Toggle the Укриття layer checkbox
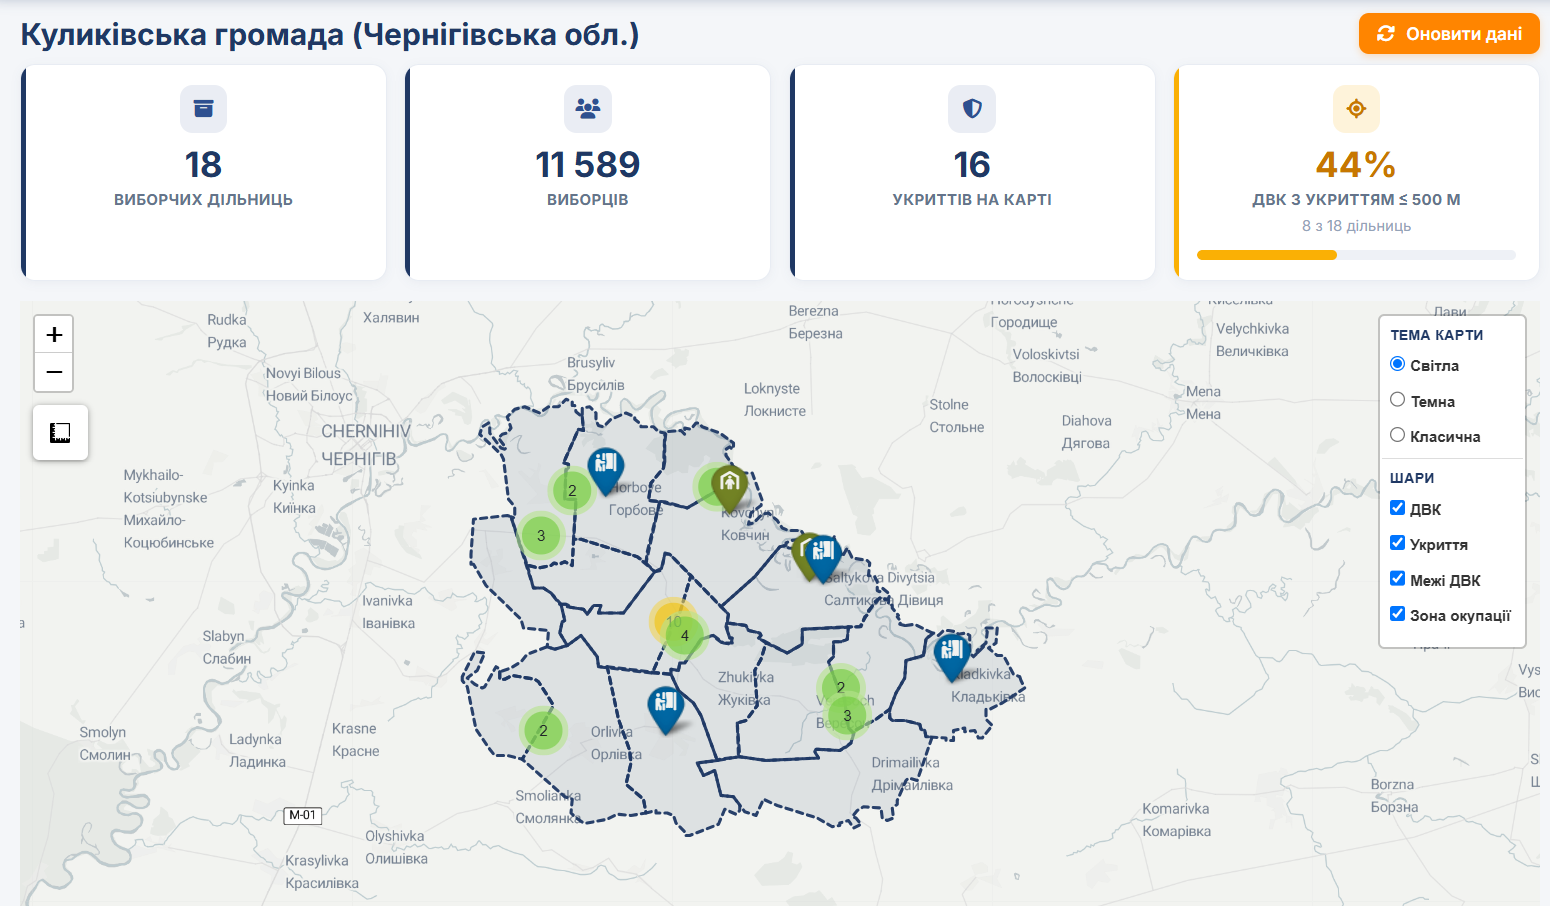The width and height of the screenshot is (1550, 910). click(x=1398, y=543)
